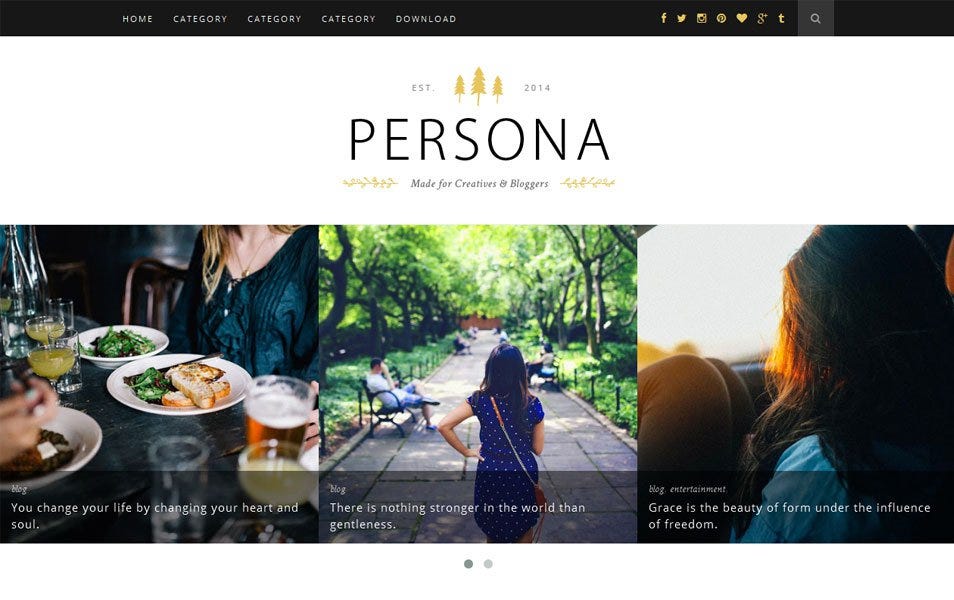This screenshot has height=600, width=954.
Task: Select the Download menu item
Action: [426, 19]
